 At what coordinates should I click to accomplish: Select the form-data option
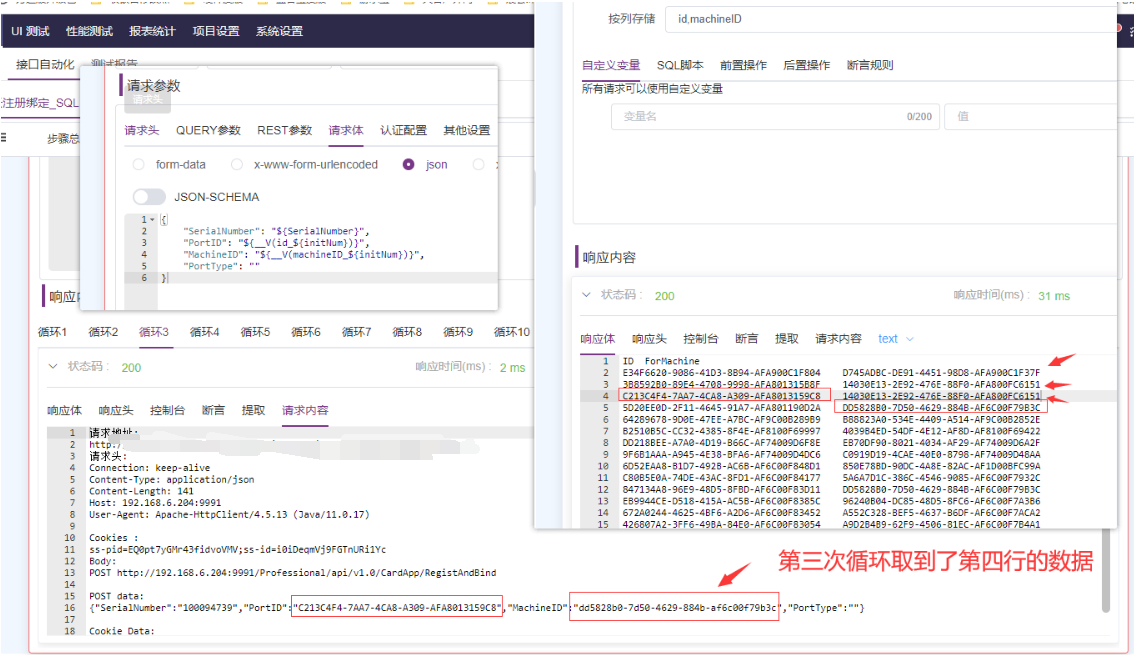coord(136,164)
